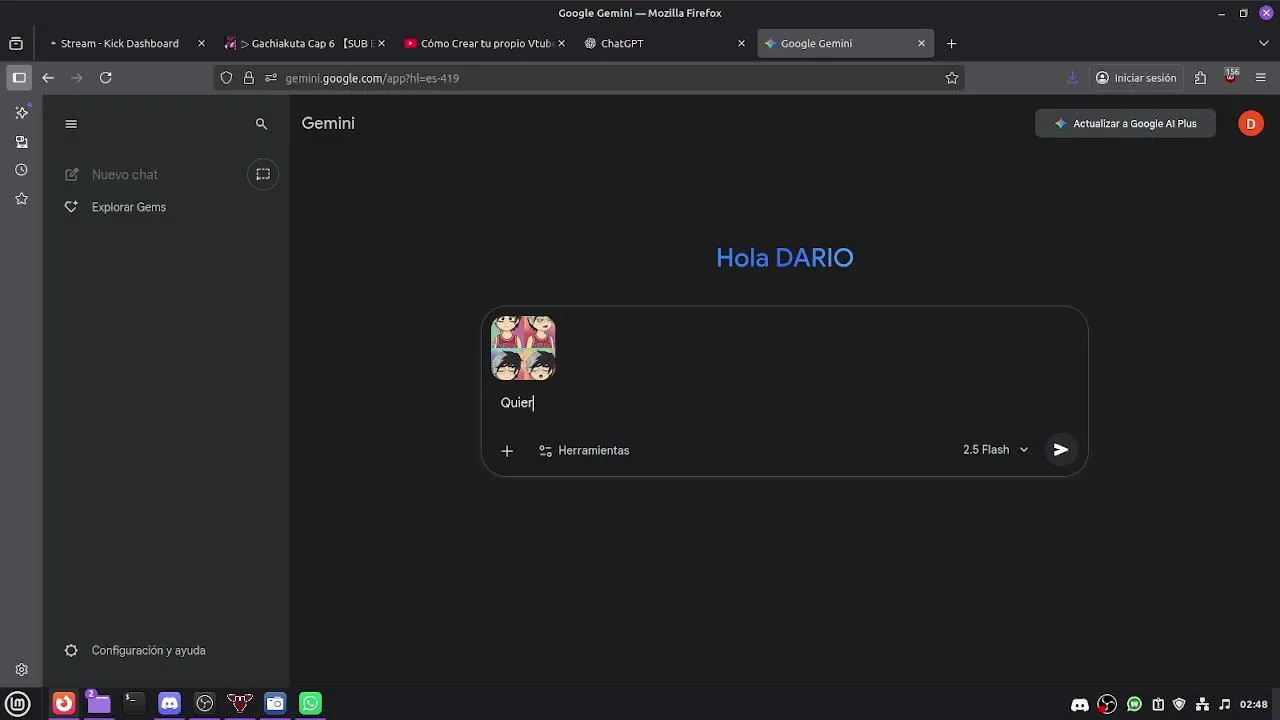Open history clock icon in sidebar
This screenshot has width=1280, height=720.
point(21,170)
